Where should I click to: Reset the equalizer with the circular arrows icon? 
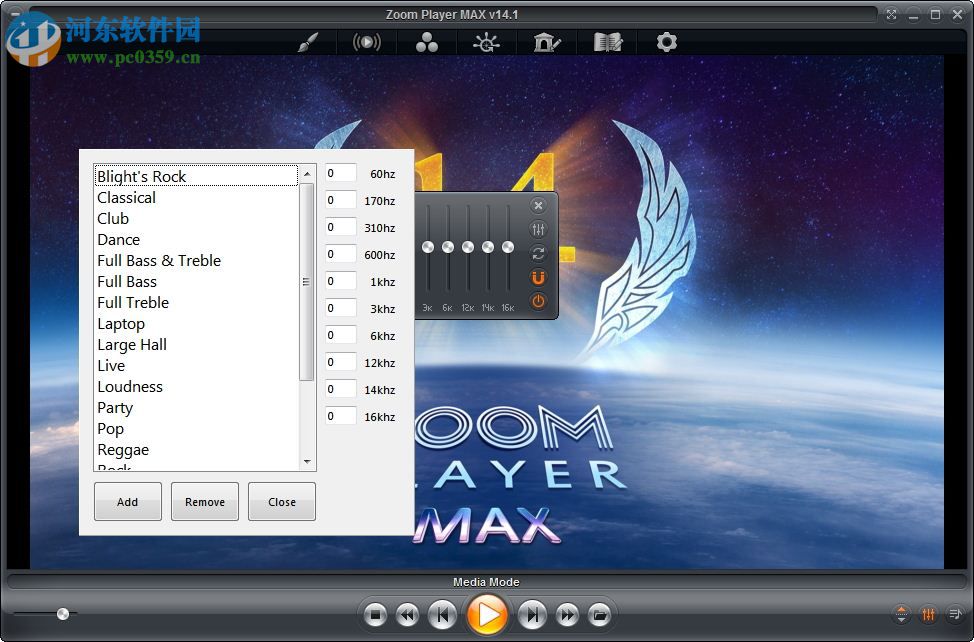tap(538, 253)
